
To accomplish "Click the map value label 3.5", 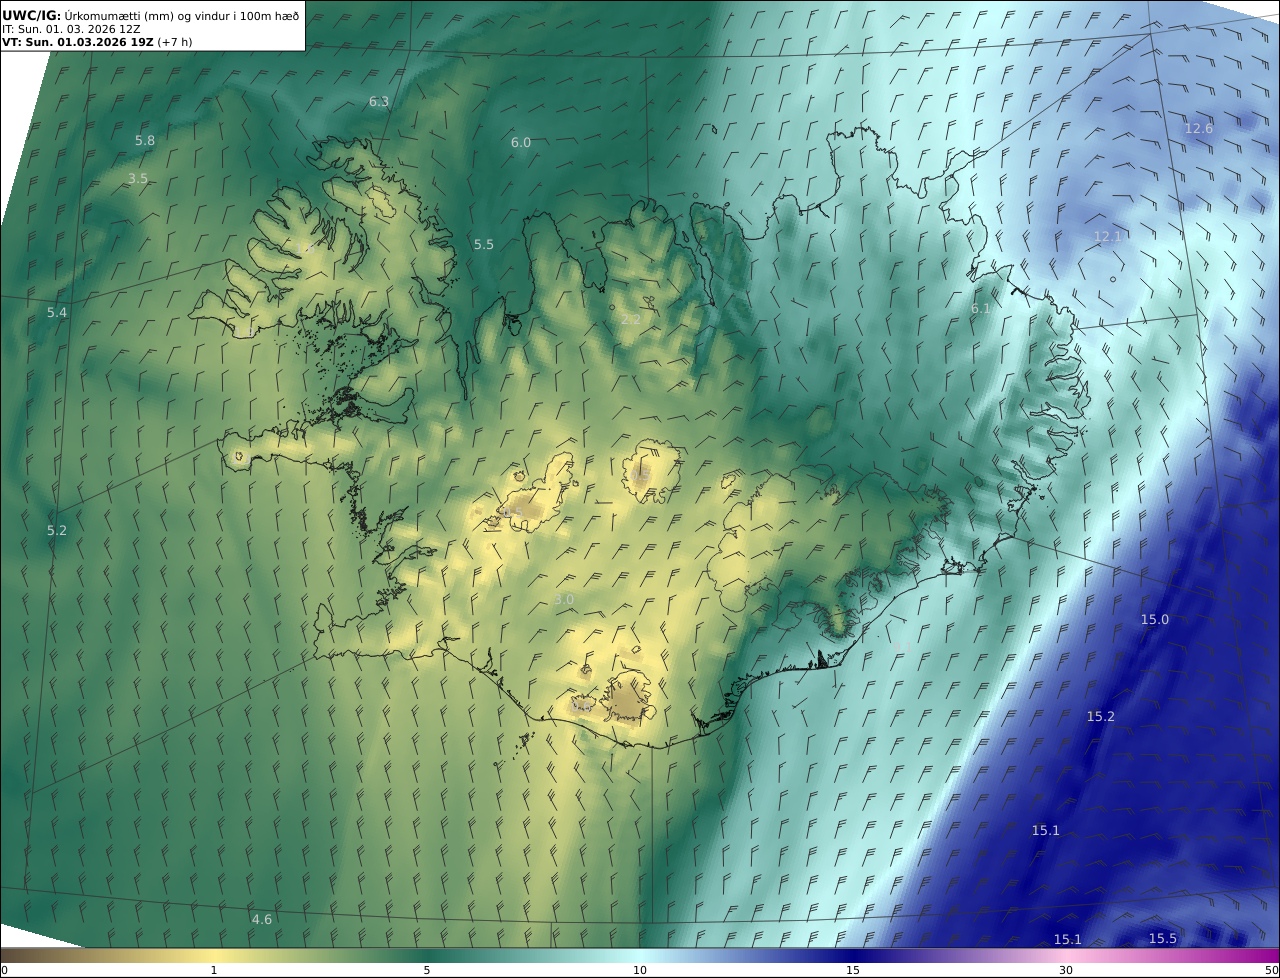I will [x=138, y=179].
